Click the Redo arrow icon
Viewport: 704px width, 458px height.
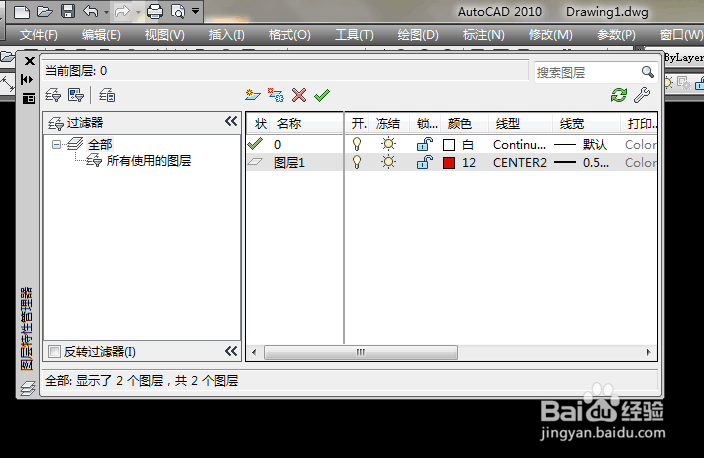(x=122, y=11)
